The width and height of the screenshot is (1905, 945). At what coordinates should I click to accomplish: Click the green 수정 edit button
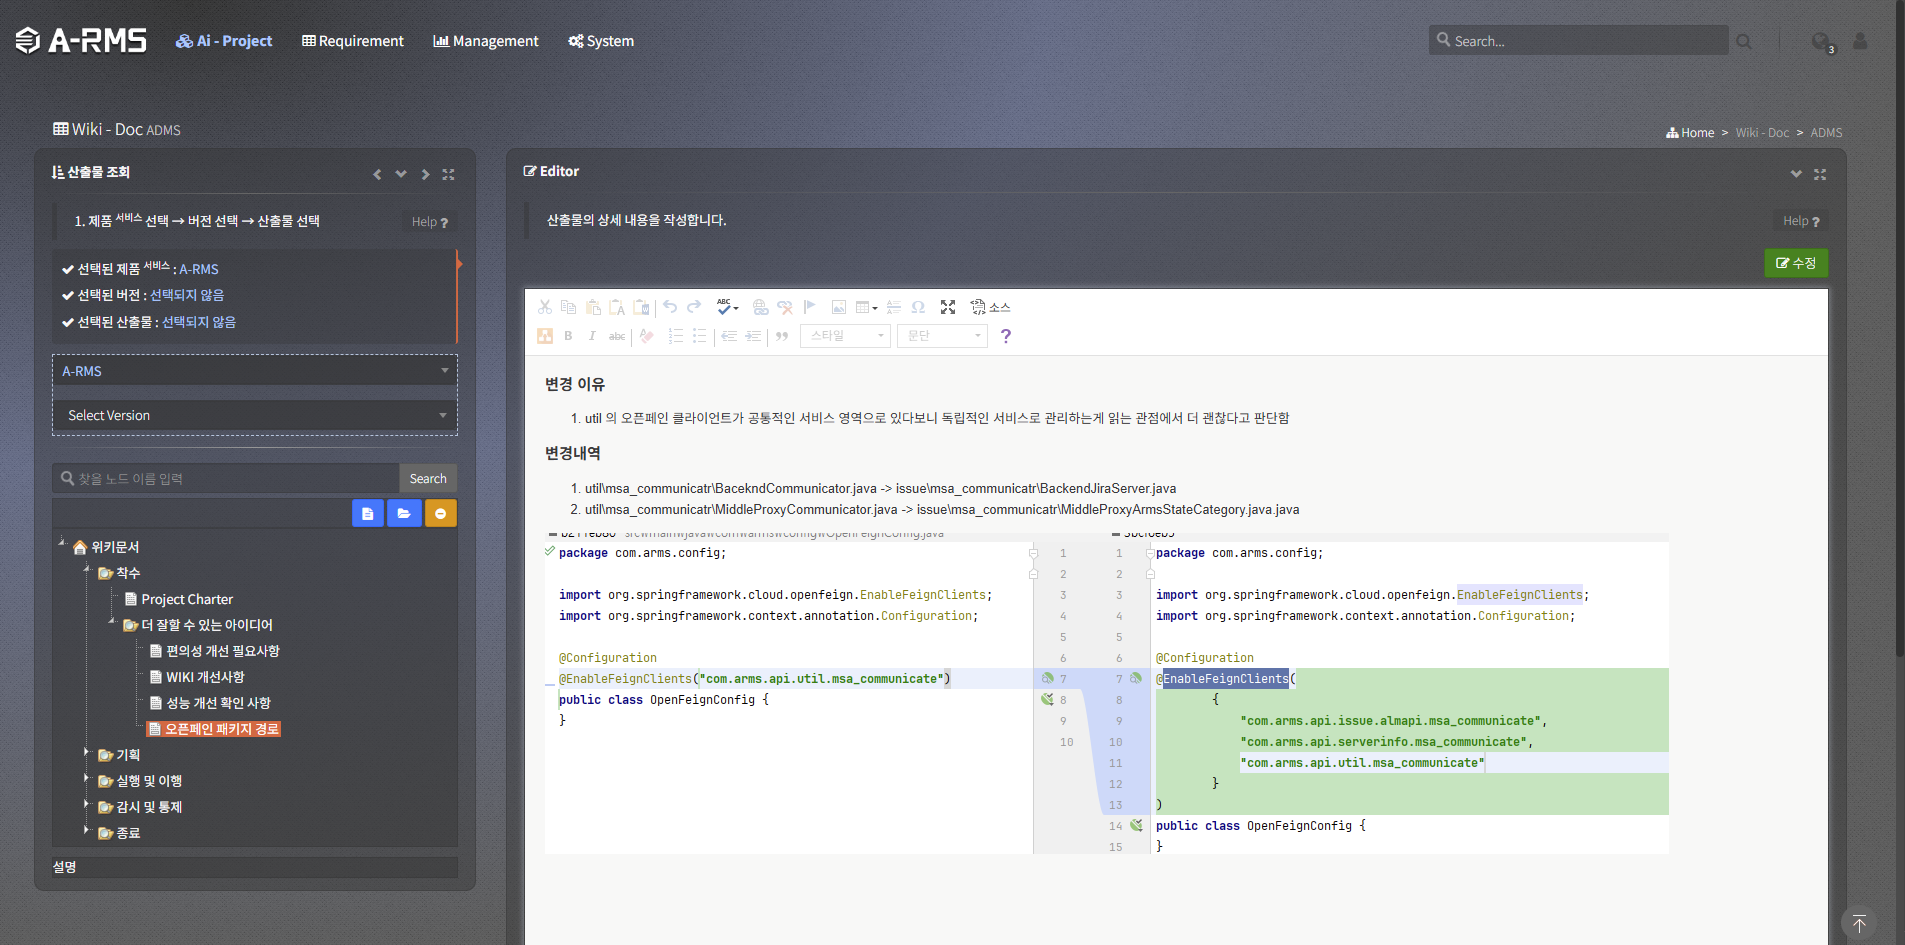point(1796,263)
